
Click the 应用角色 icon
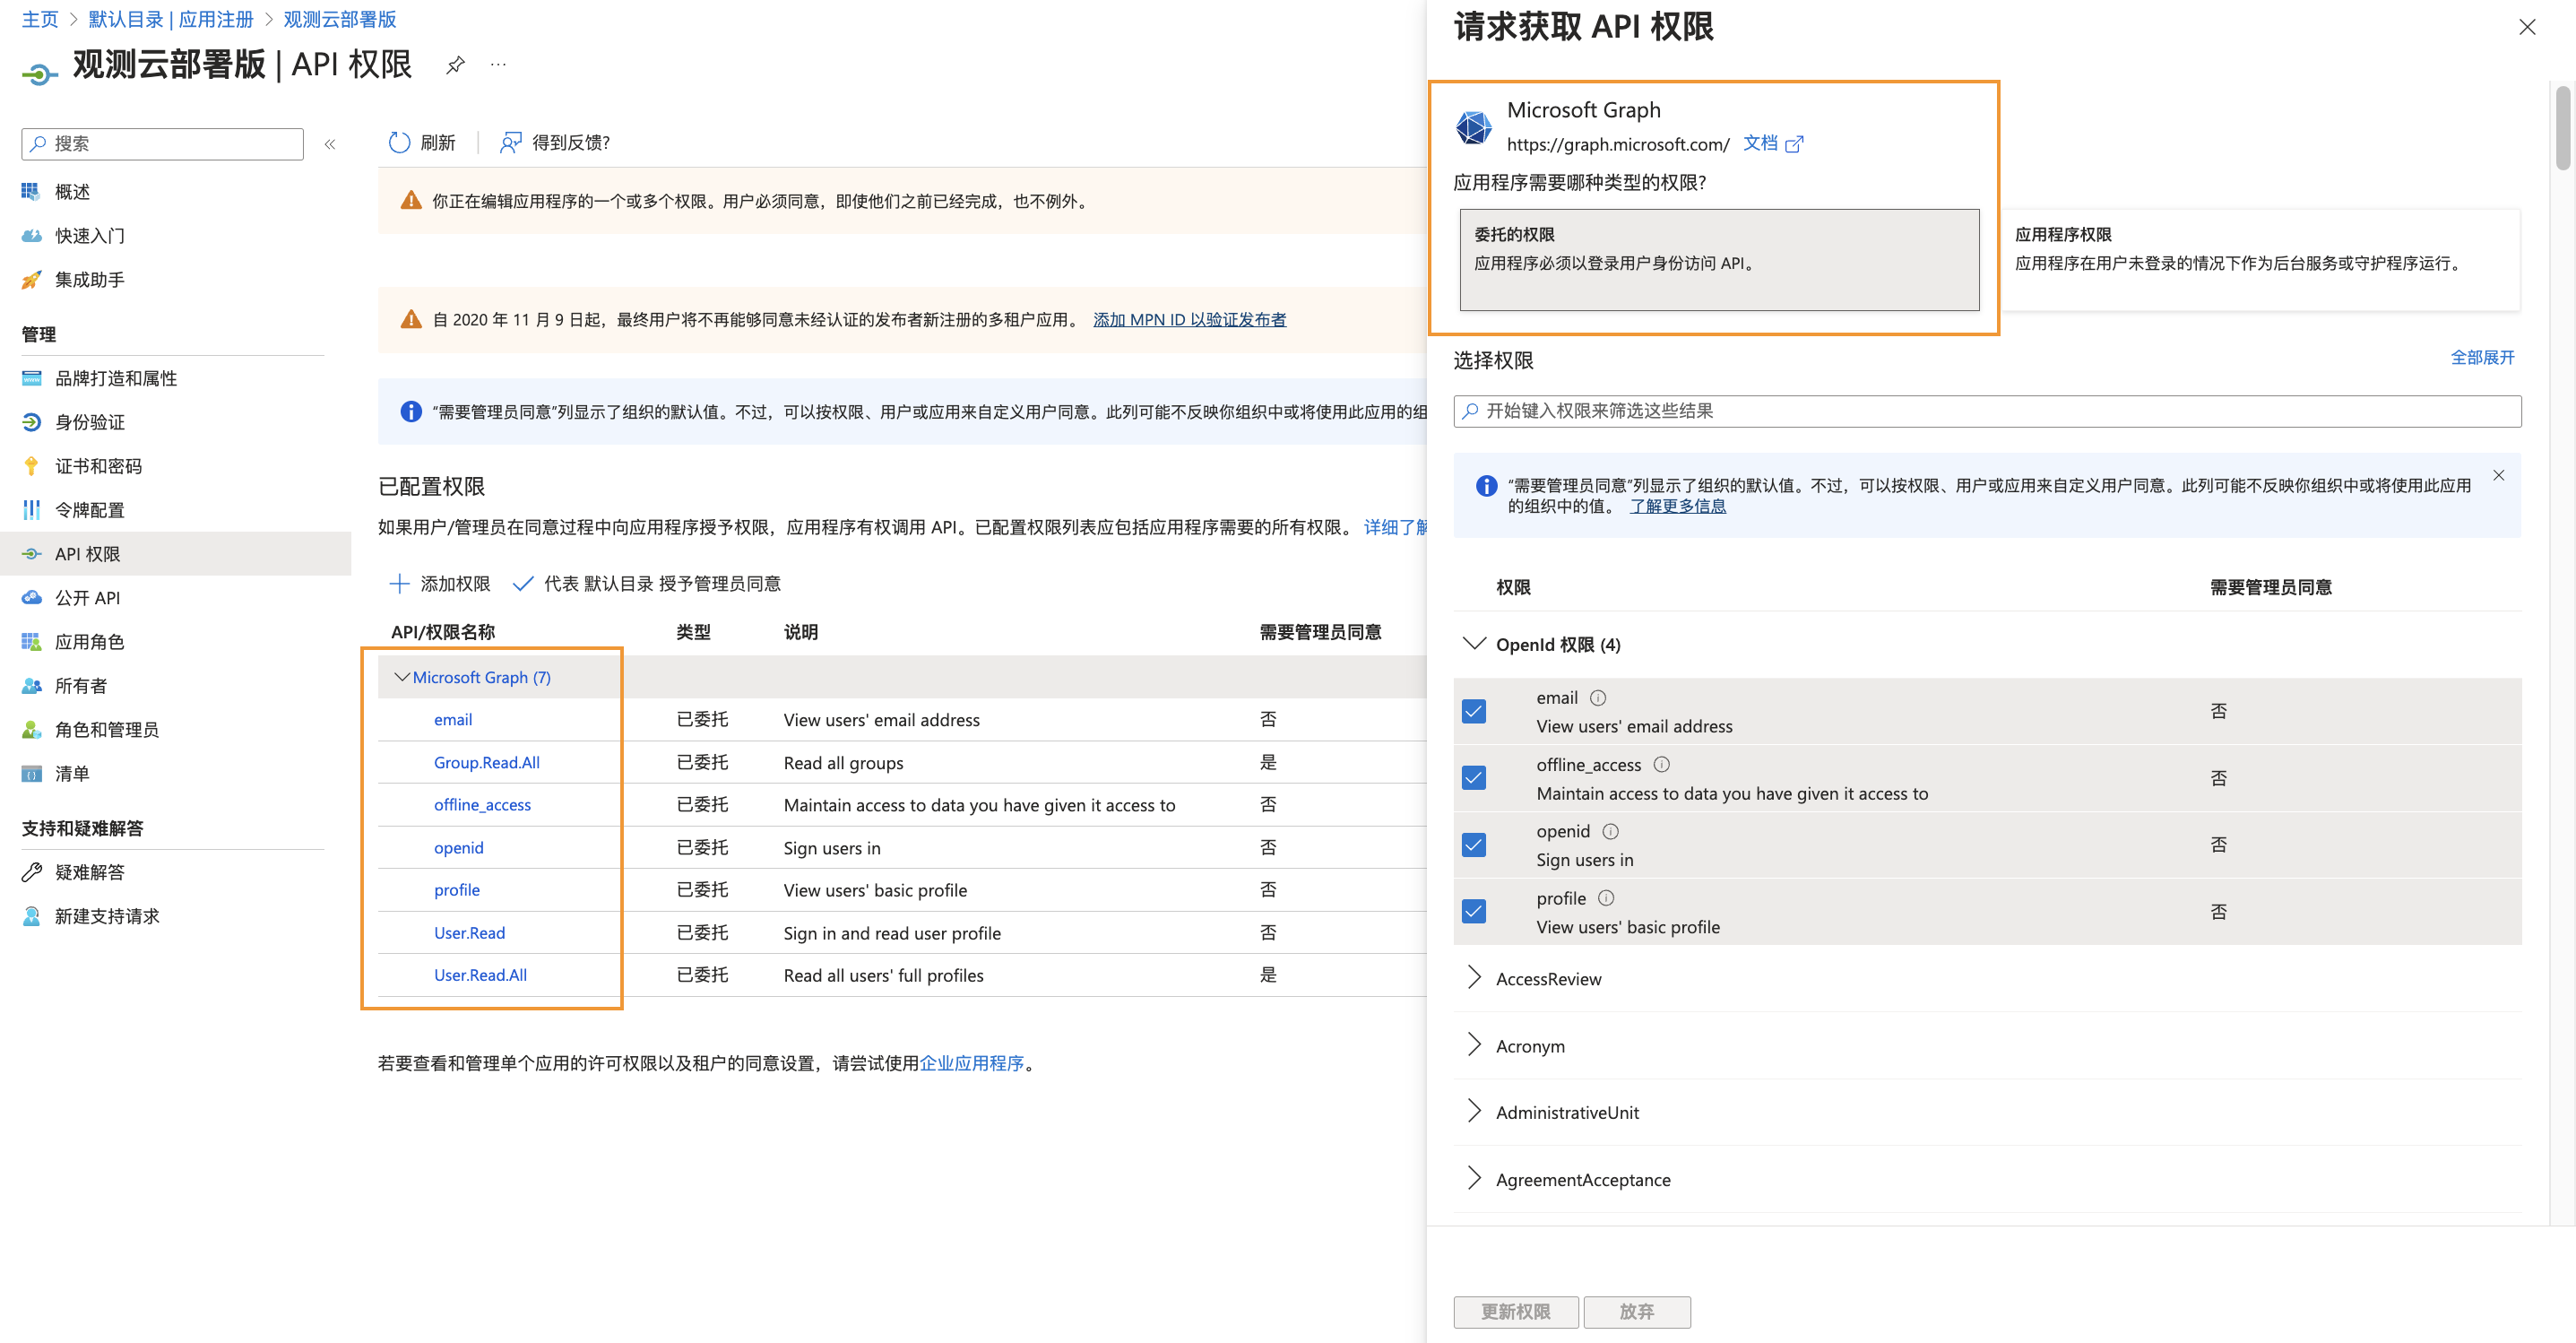pyautogui.click(x=32, y=642)
